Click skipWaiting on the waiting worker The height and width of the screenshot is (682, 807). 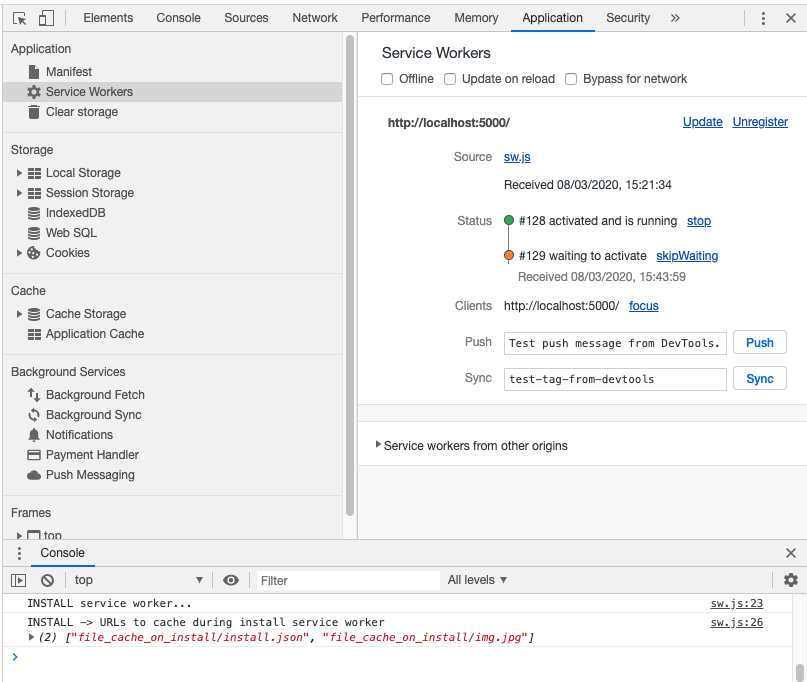coord(687,255)
